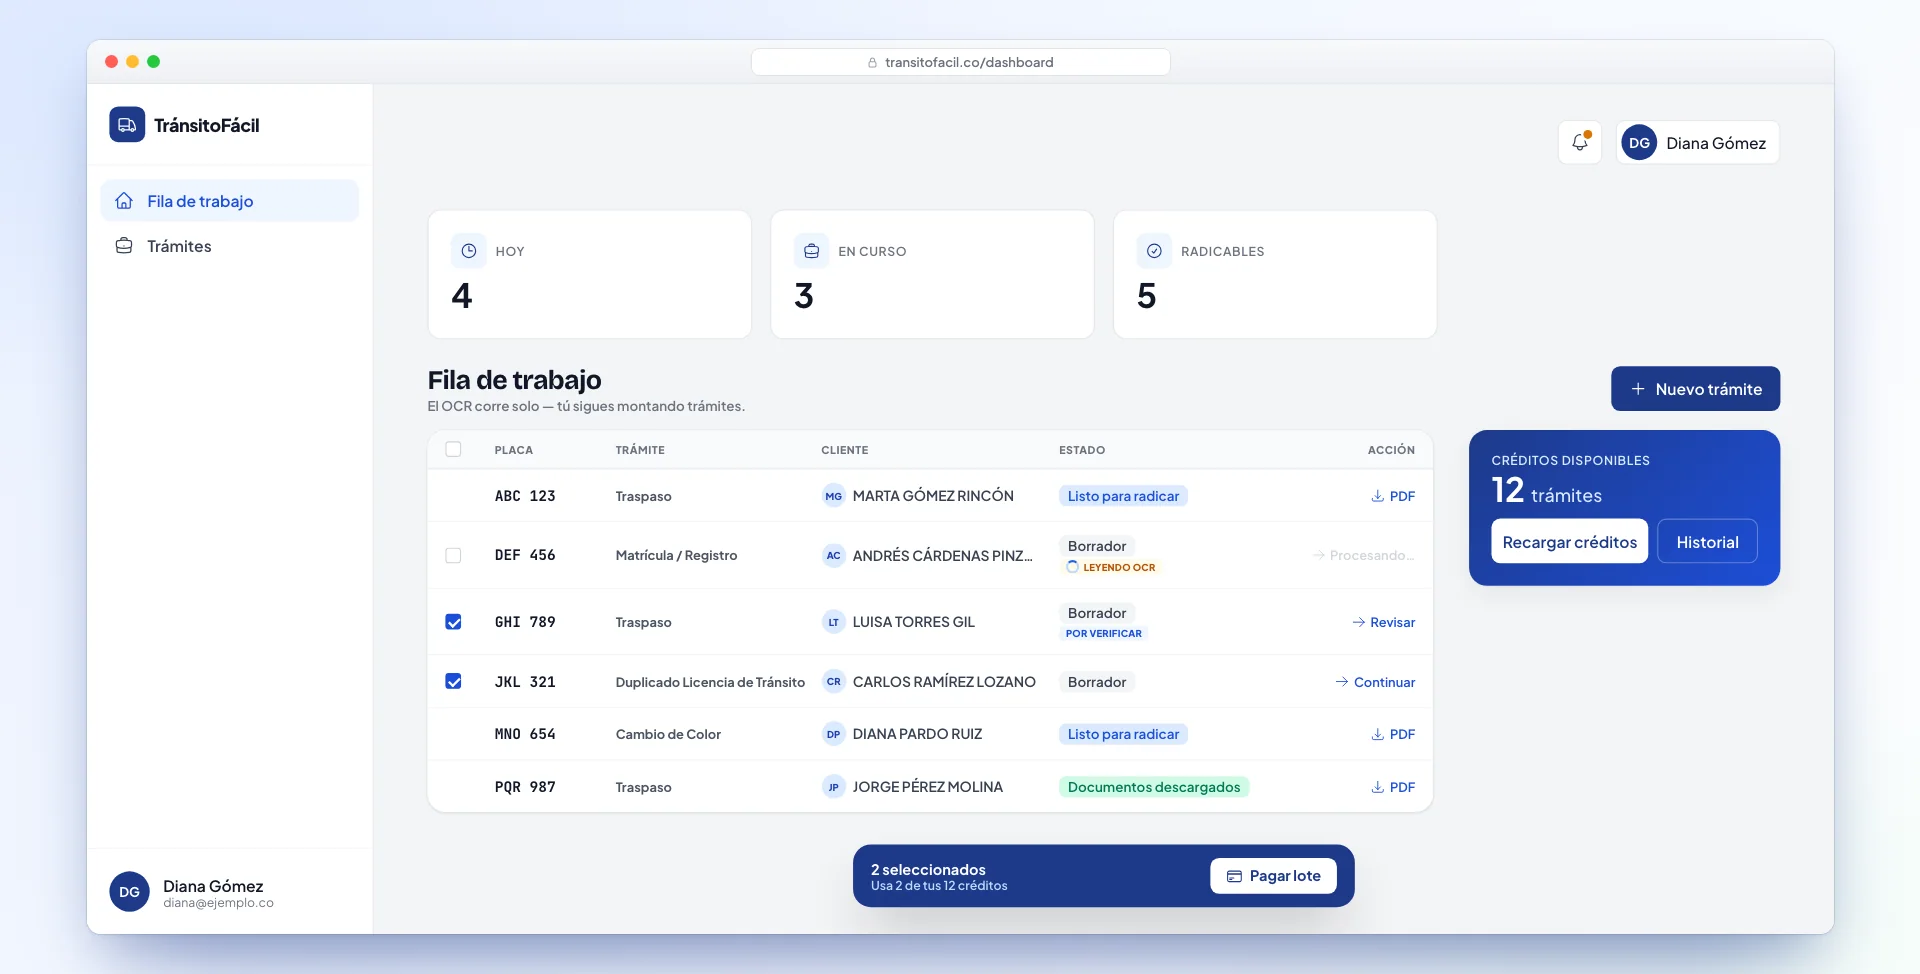Click the transitofacil.co/dashboard address bar

point(961,62)
